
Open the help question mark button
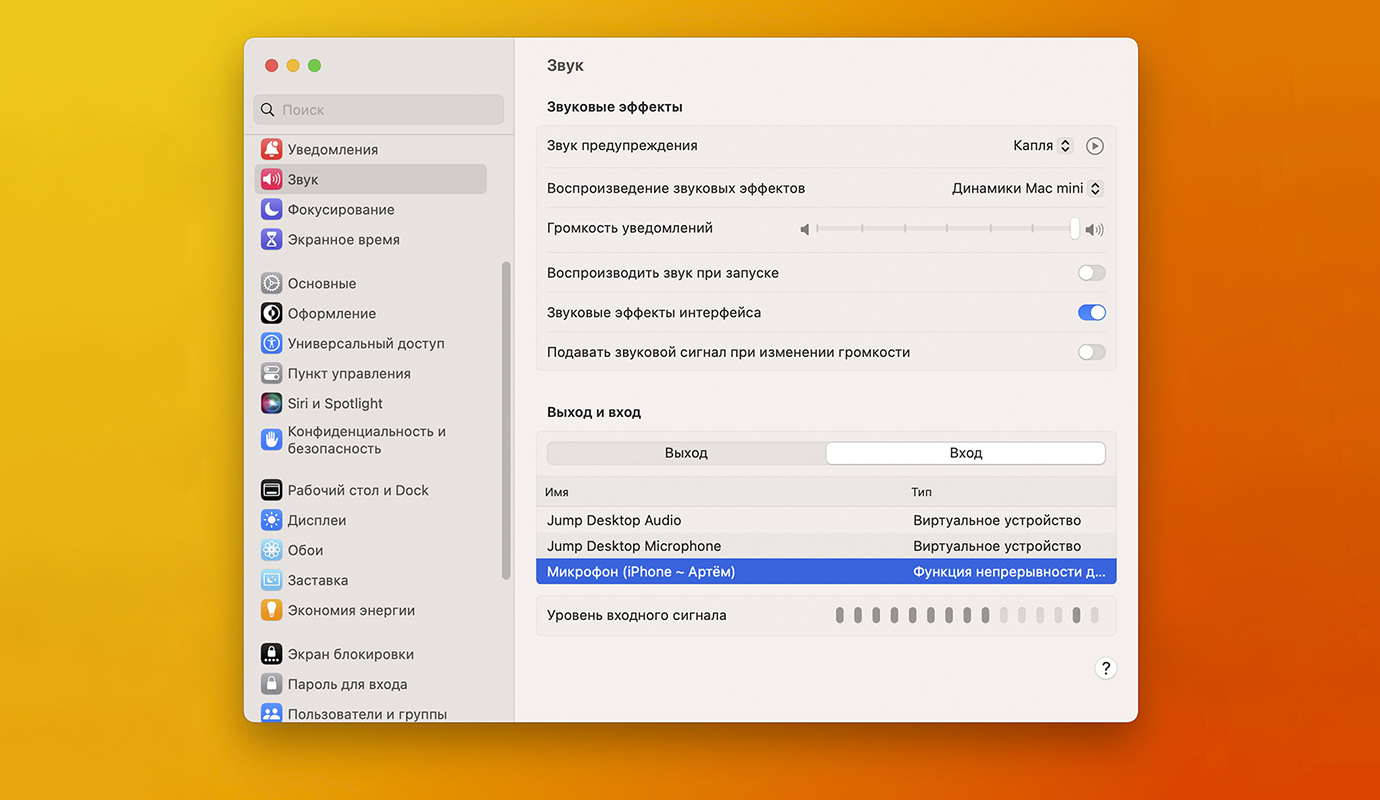[1105, 669]
